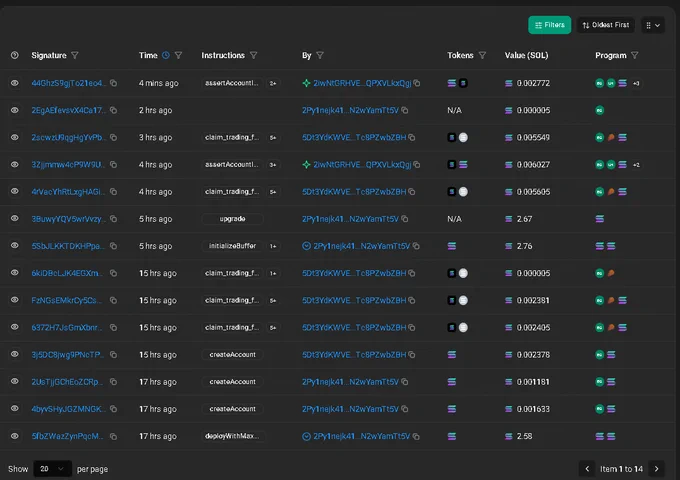Copy signer address in 6372H7JsGmXbnr row

(412, 327)
